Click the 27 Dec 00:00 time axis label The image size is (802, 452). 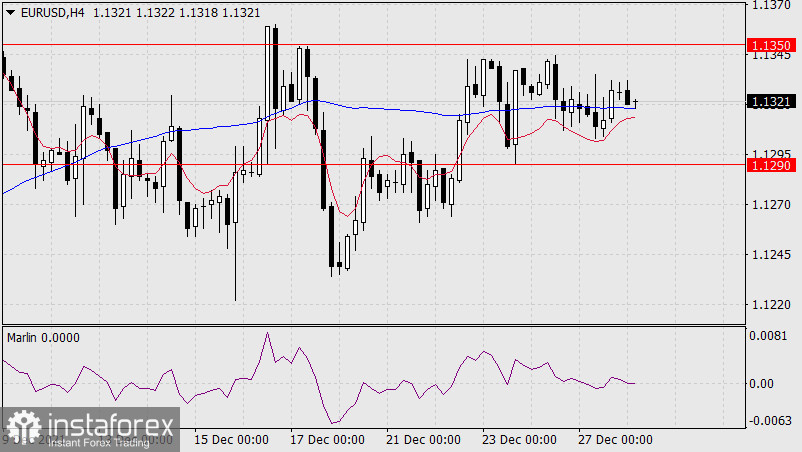tap(615, 439)
